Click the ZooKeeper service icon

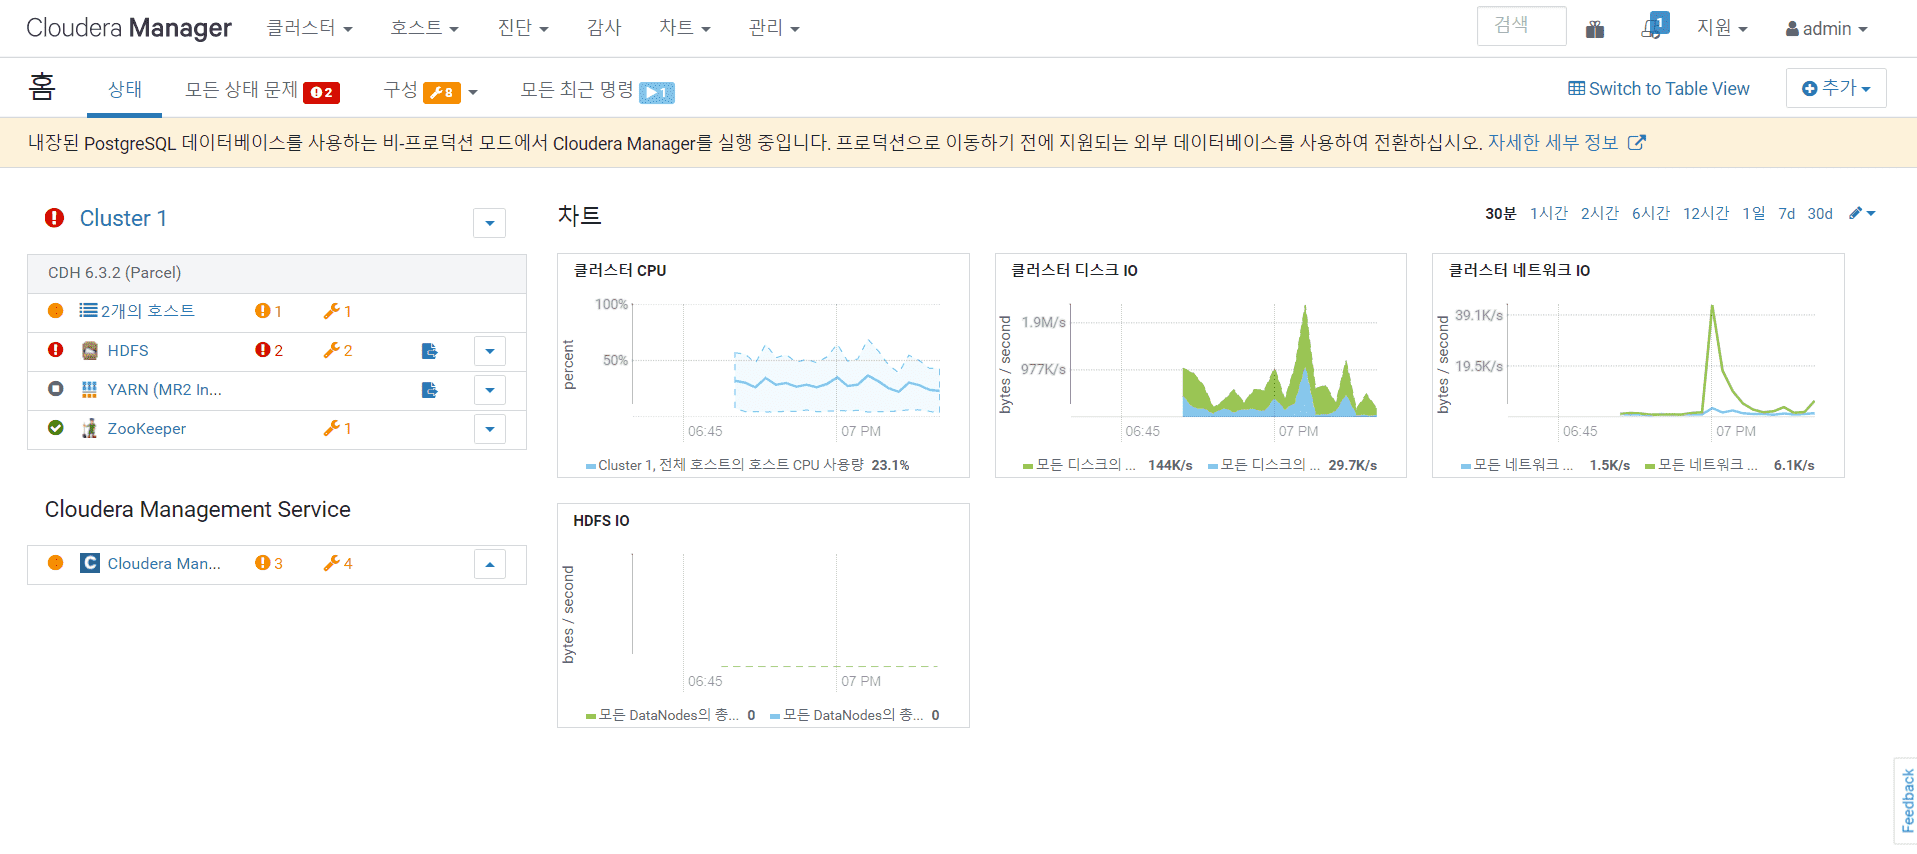(90, 428)
